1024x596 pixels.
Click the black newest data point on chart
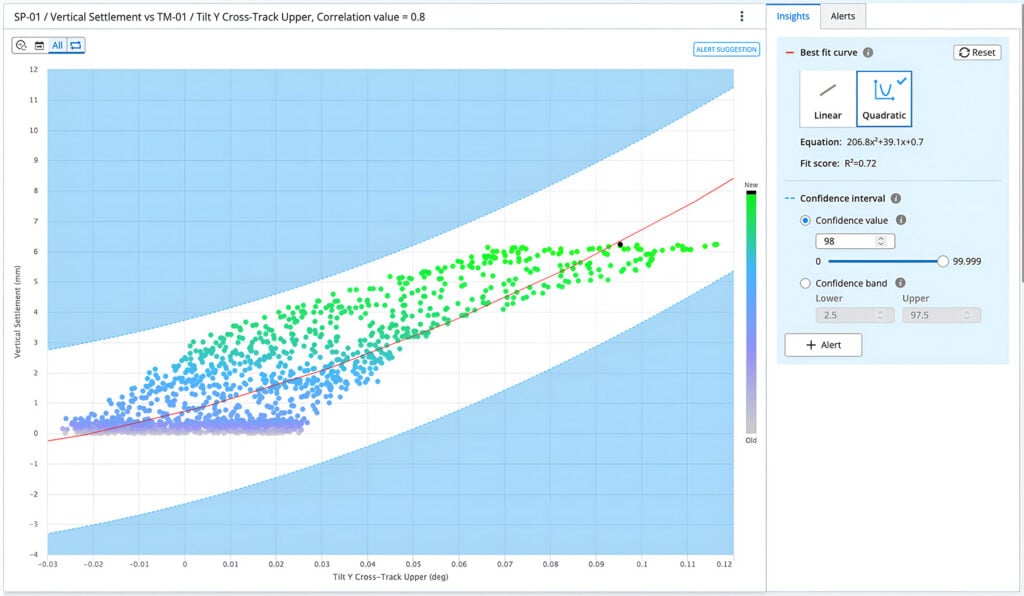click(x=620, y=245)
